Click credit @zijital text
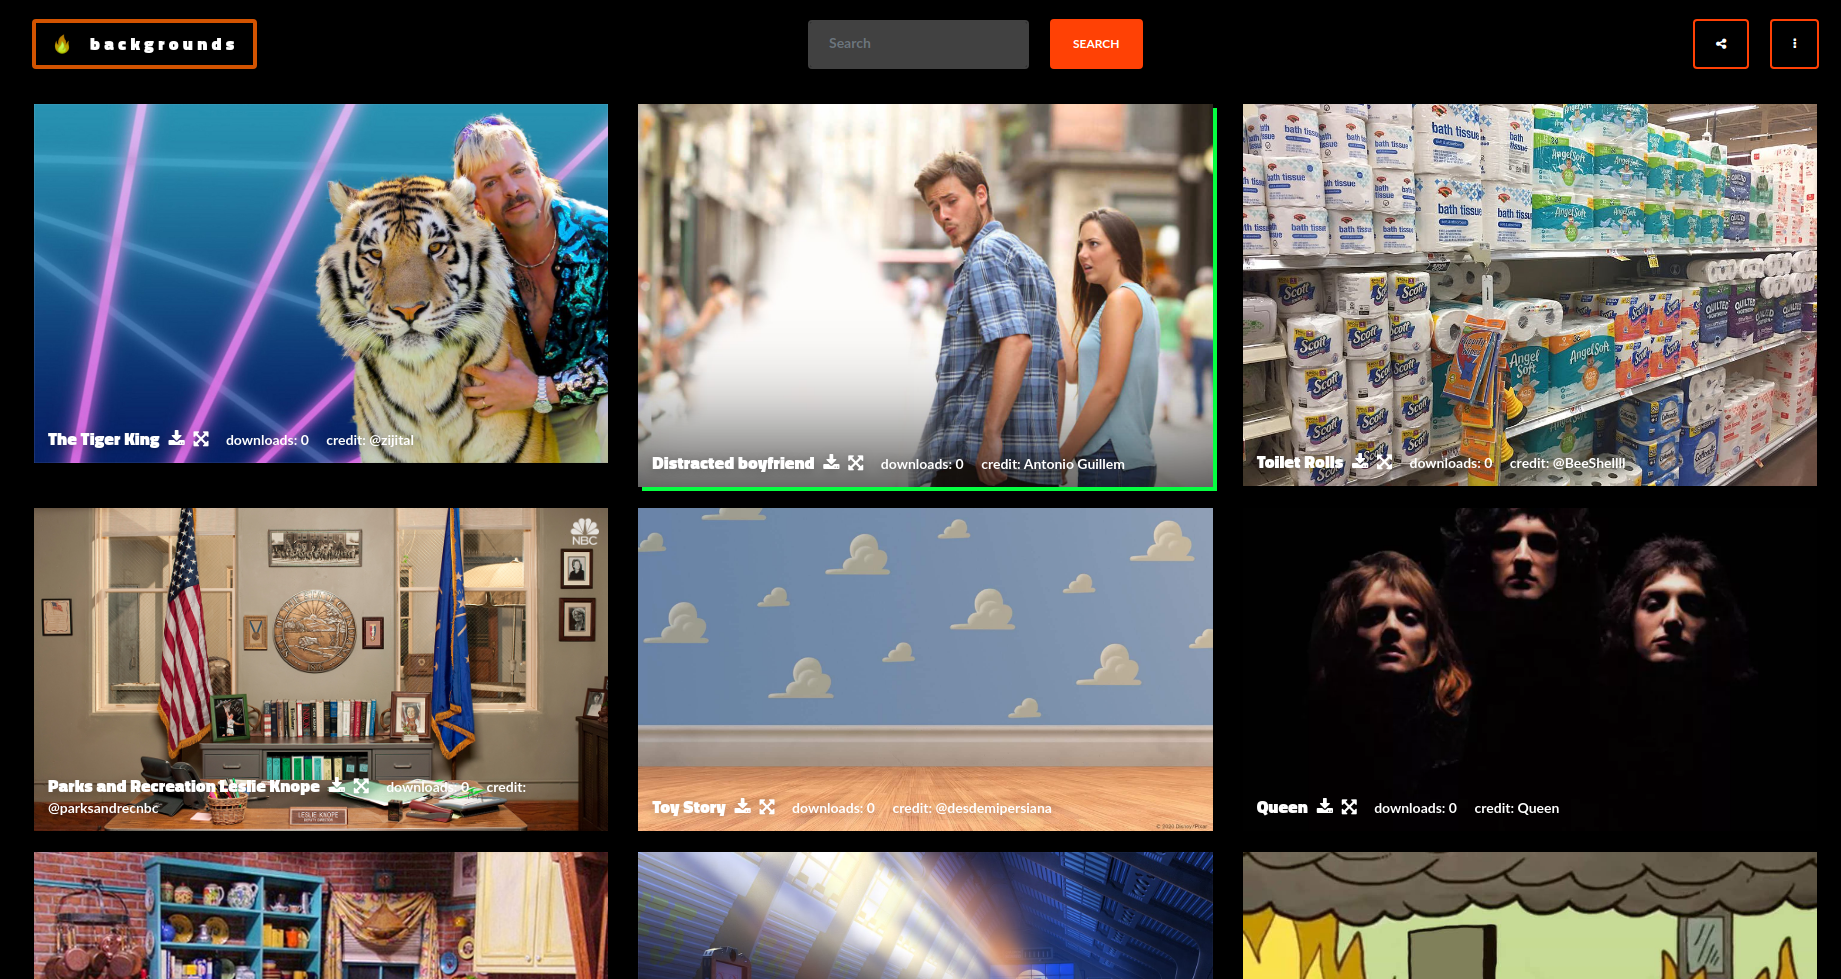The height and width of the screenshot is (979, 1841). click(370, 440)
